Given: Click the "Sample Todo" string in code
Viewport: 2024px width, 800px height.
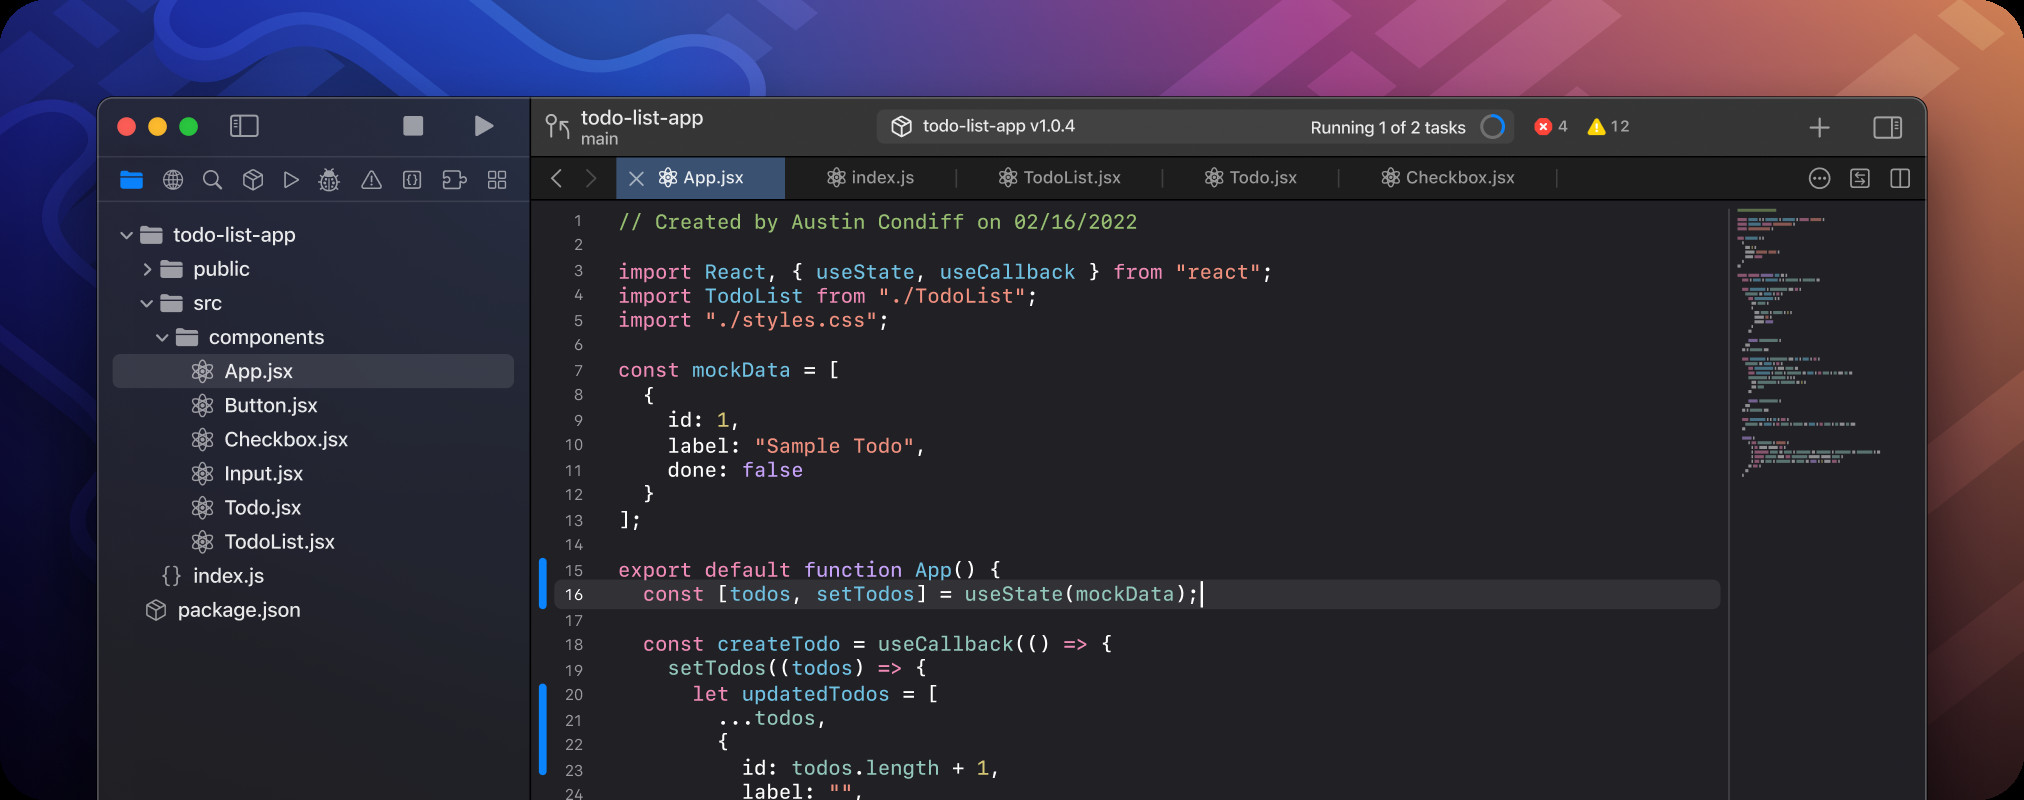Looking at the screenshot, I should pos(834,446).
